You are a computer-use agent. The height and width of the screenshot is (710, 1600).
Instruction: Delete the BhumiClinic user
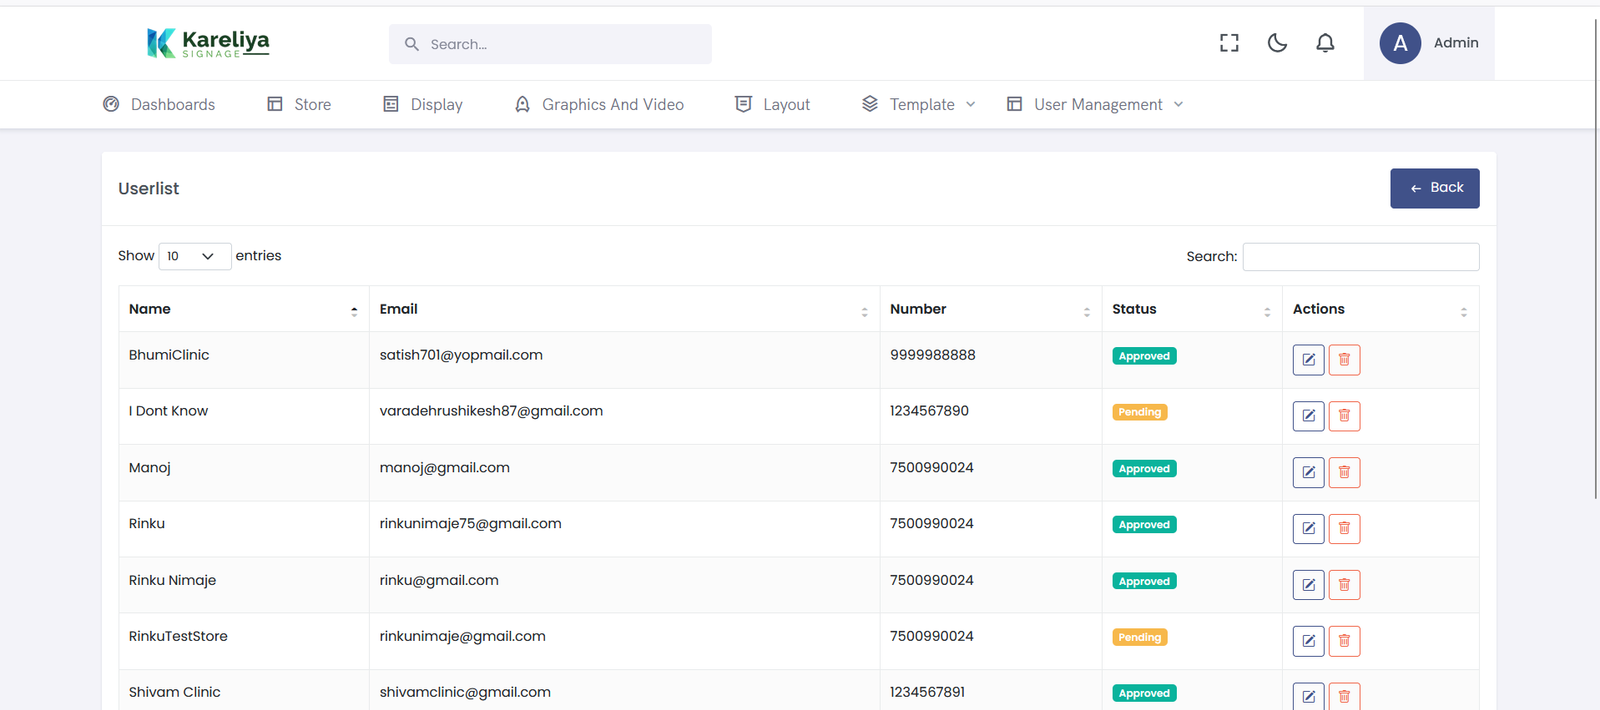[x=1345, y=359]
